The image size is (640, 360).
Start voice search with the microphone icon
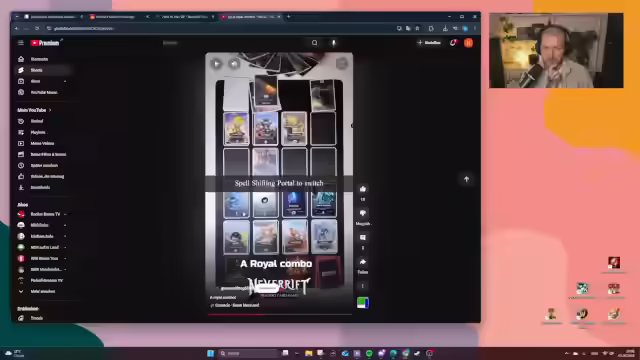[x=333, y=43]
